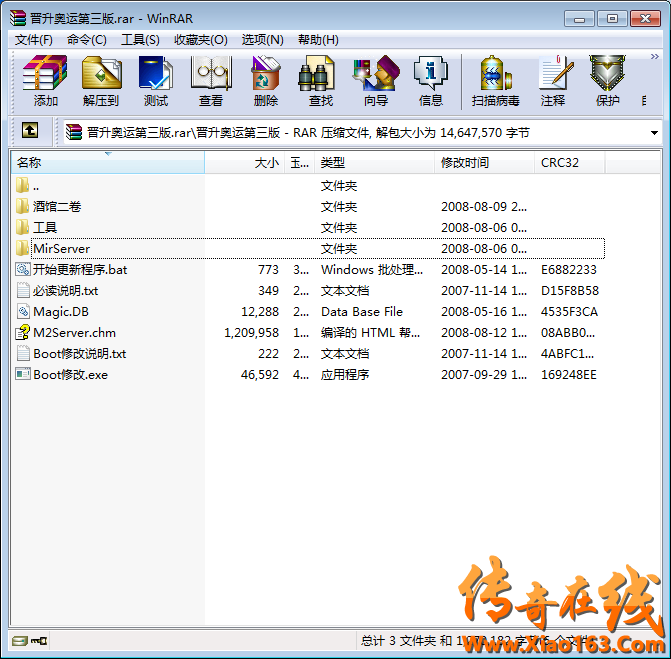Click the 开始更新程序.bat batch file icon
This screenshot has height=659, width=671.
click(23, 269)
